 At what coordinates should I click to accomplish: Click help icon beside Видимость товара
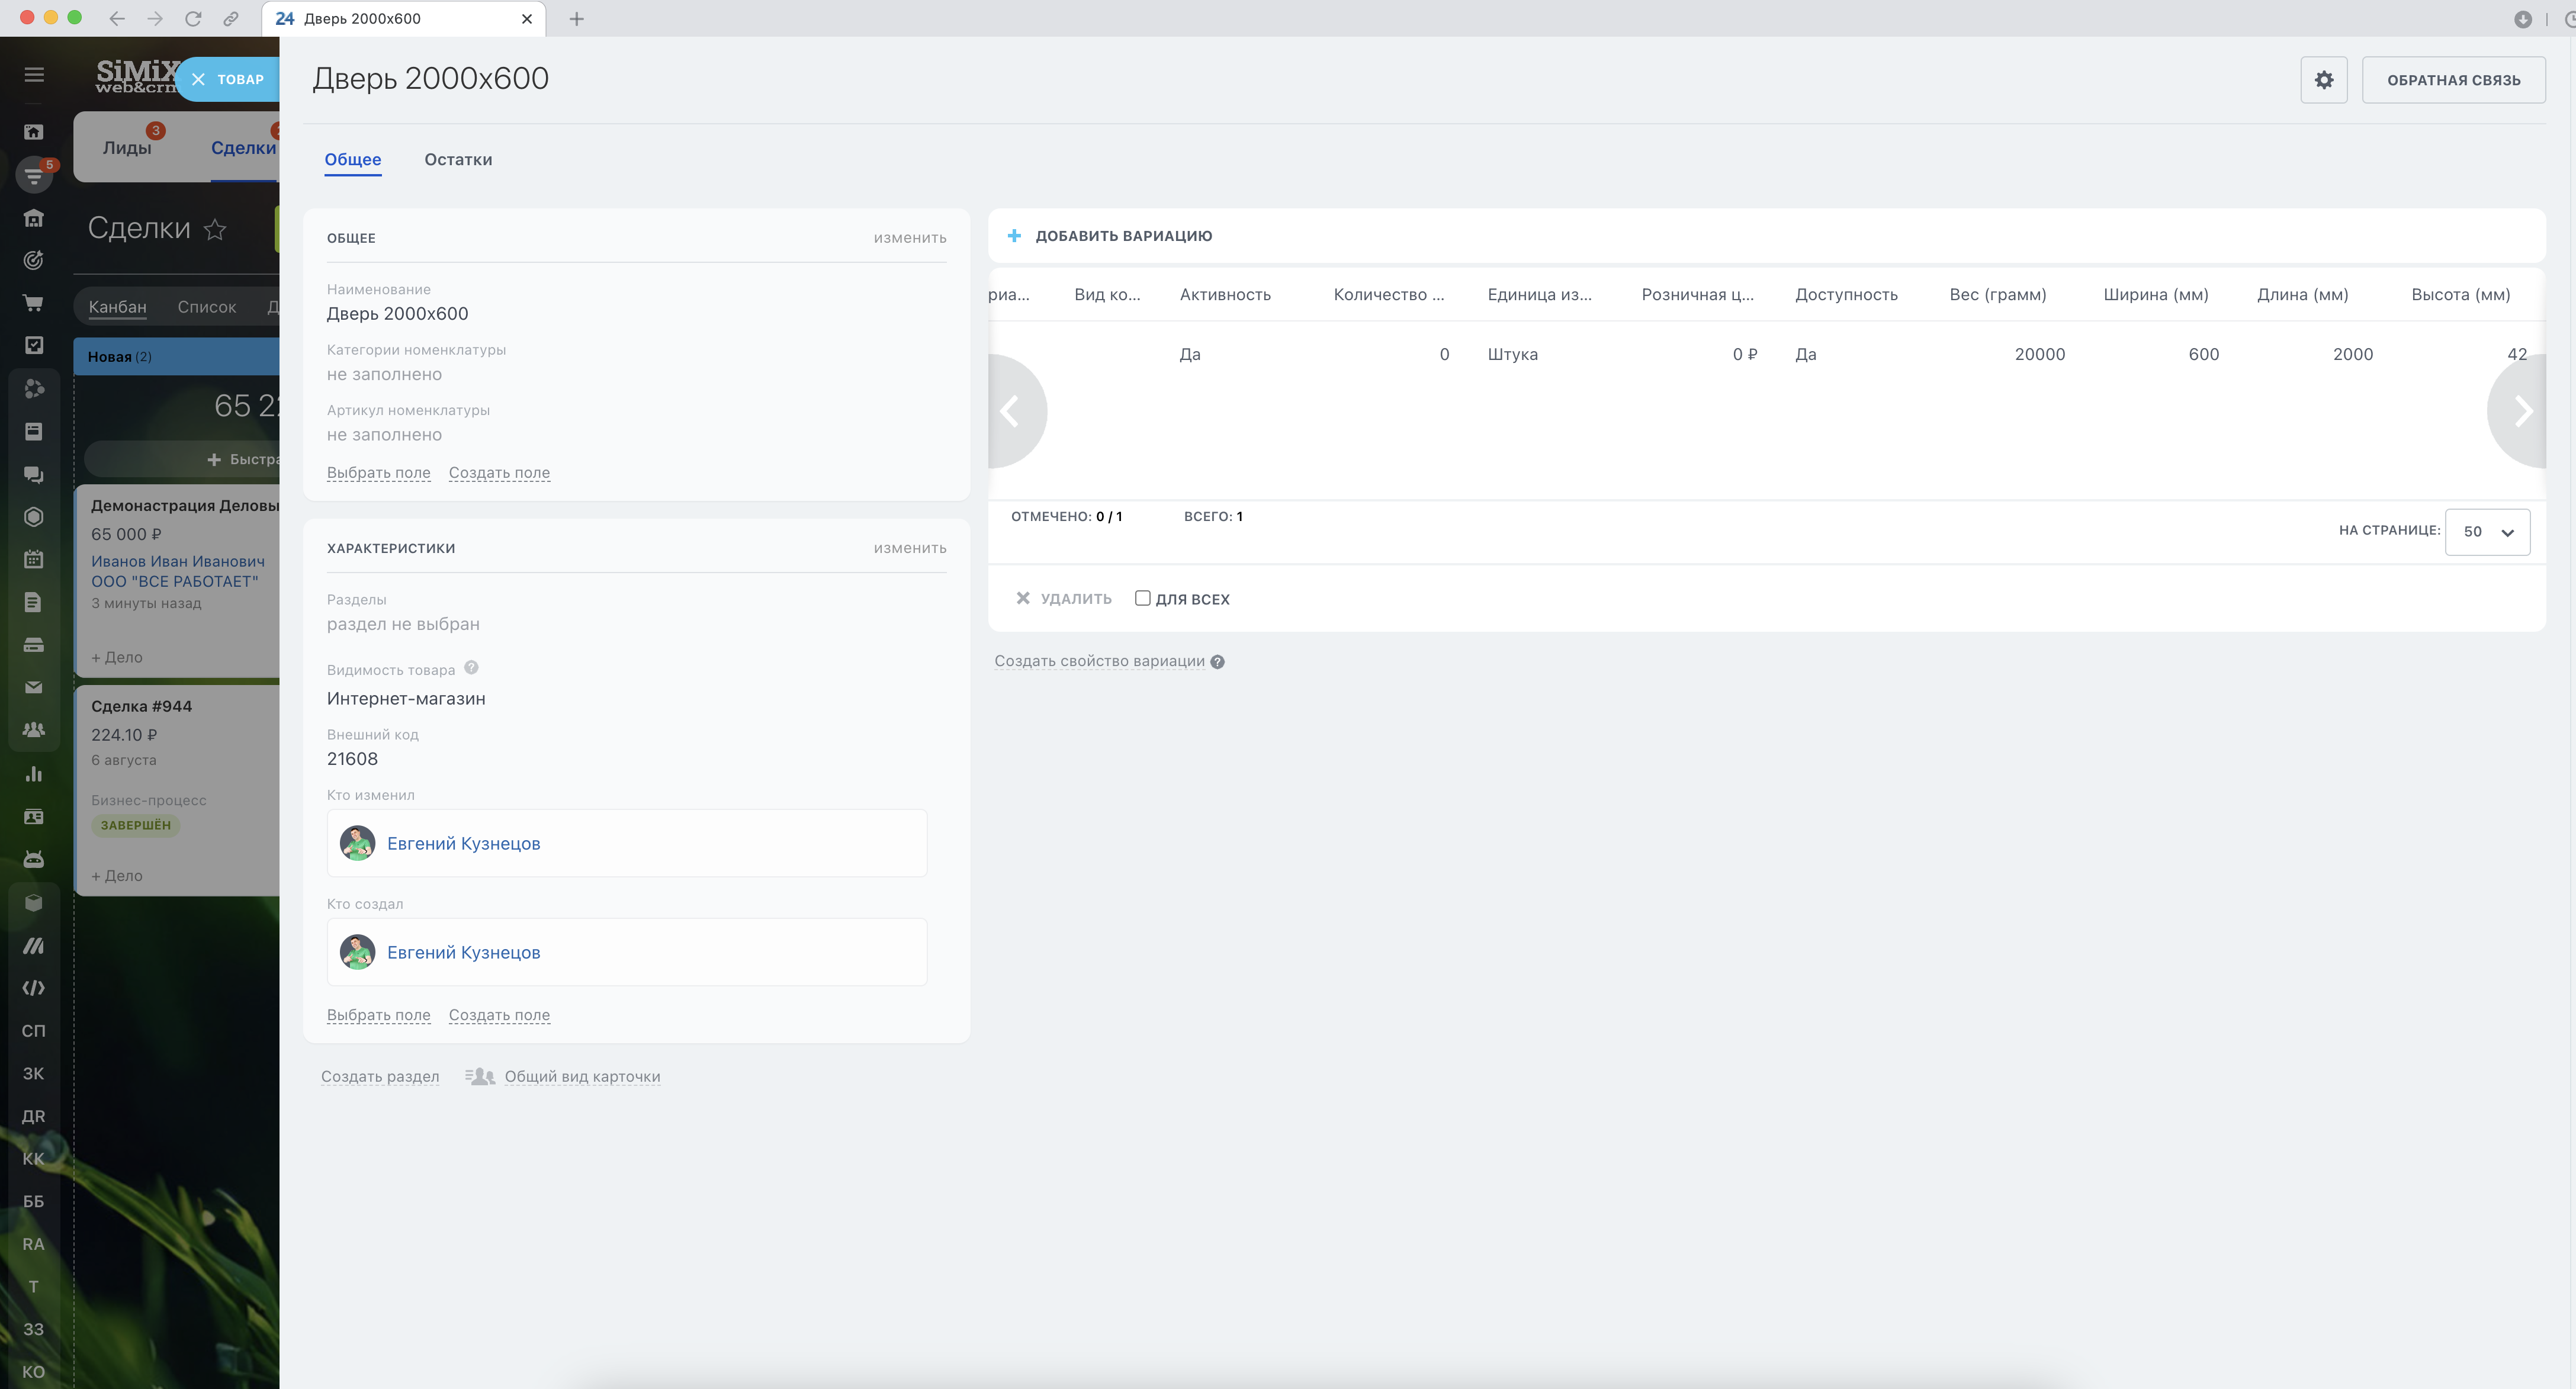pos(471,668)
